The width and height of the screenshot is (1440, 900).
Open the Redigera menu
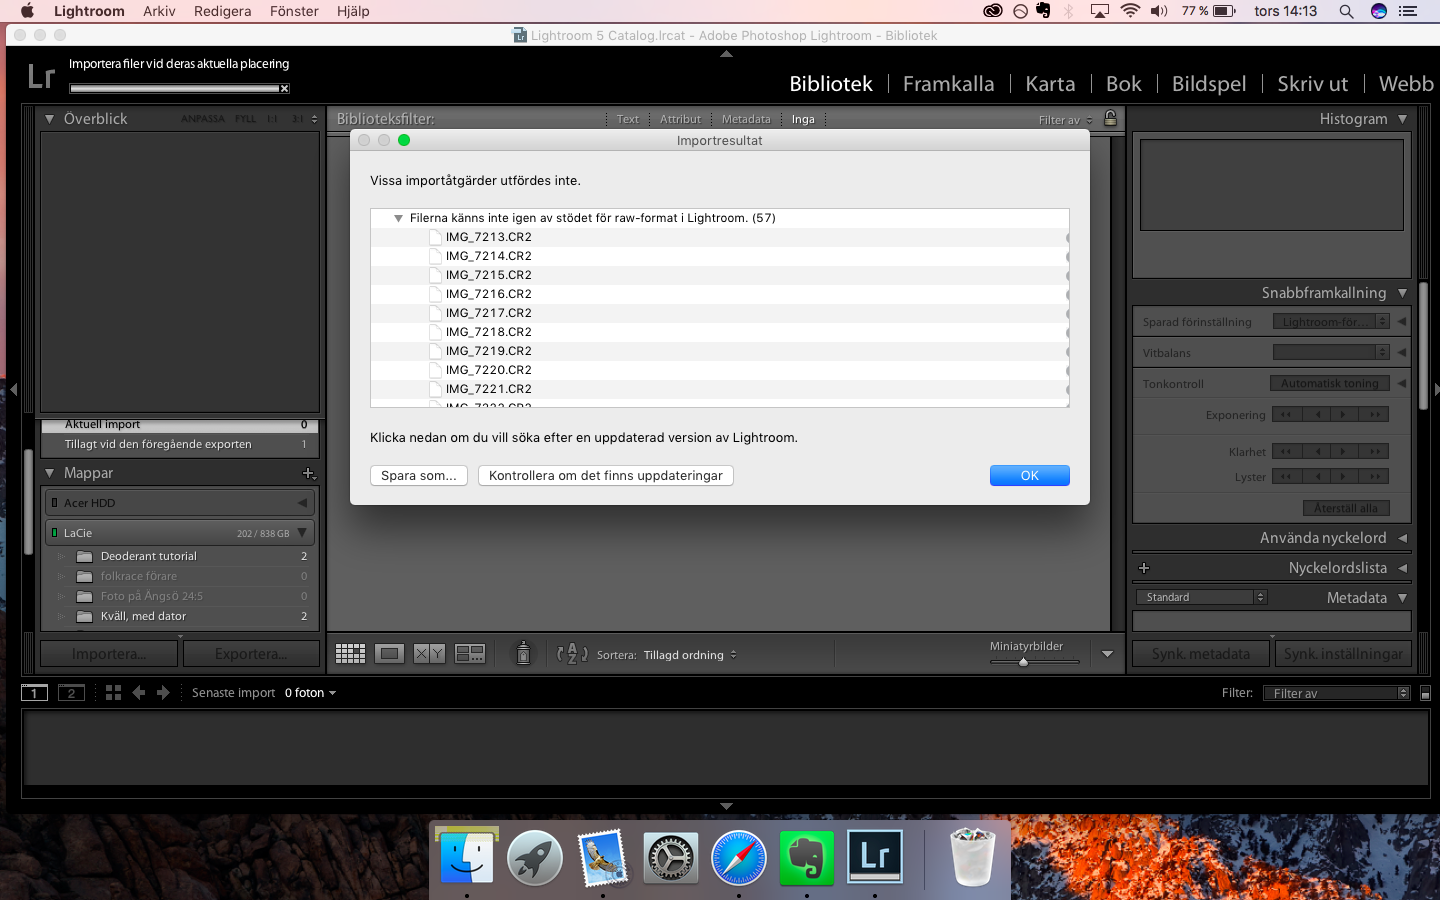click(x=223, y=11)
